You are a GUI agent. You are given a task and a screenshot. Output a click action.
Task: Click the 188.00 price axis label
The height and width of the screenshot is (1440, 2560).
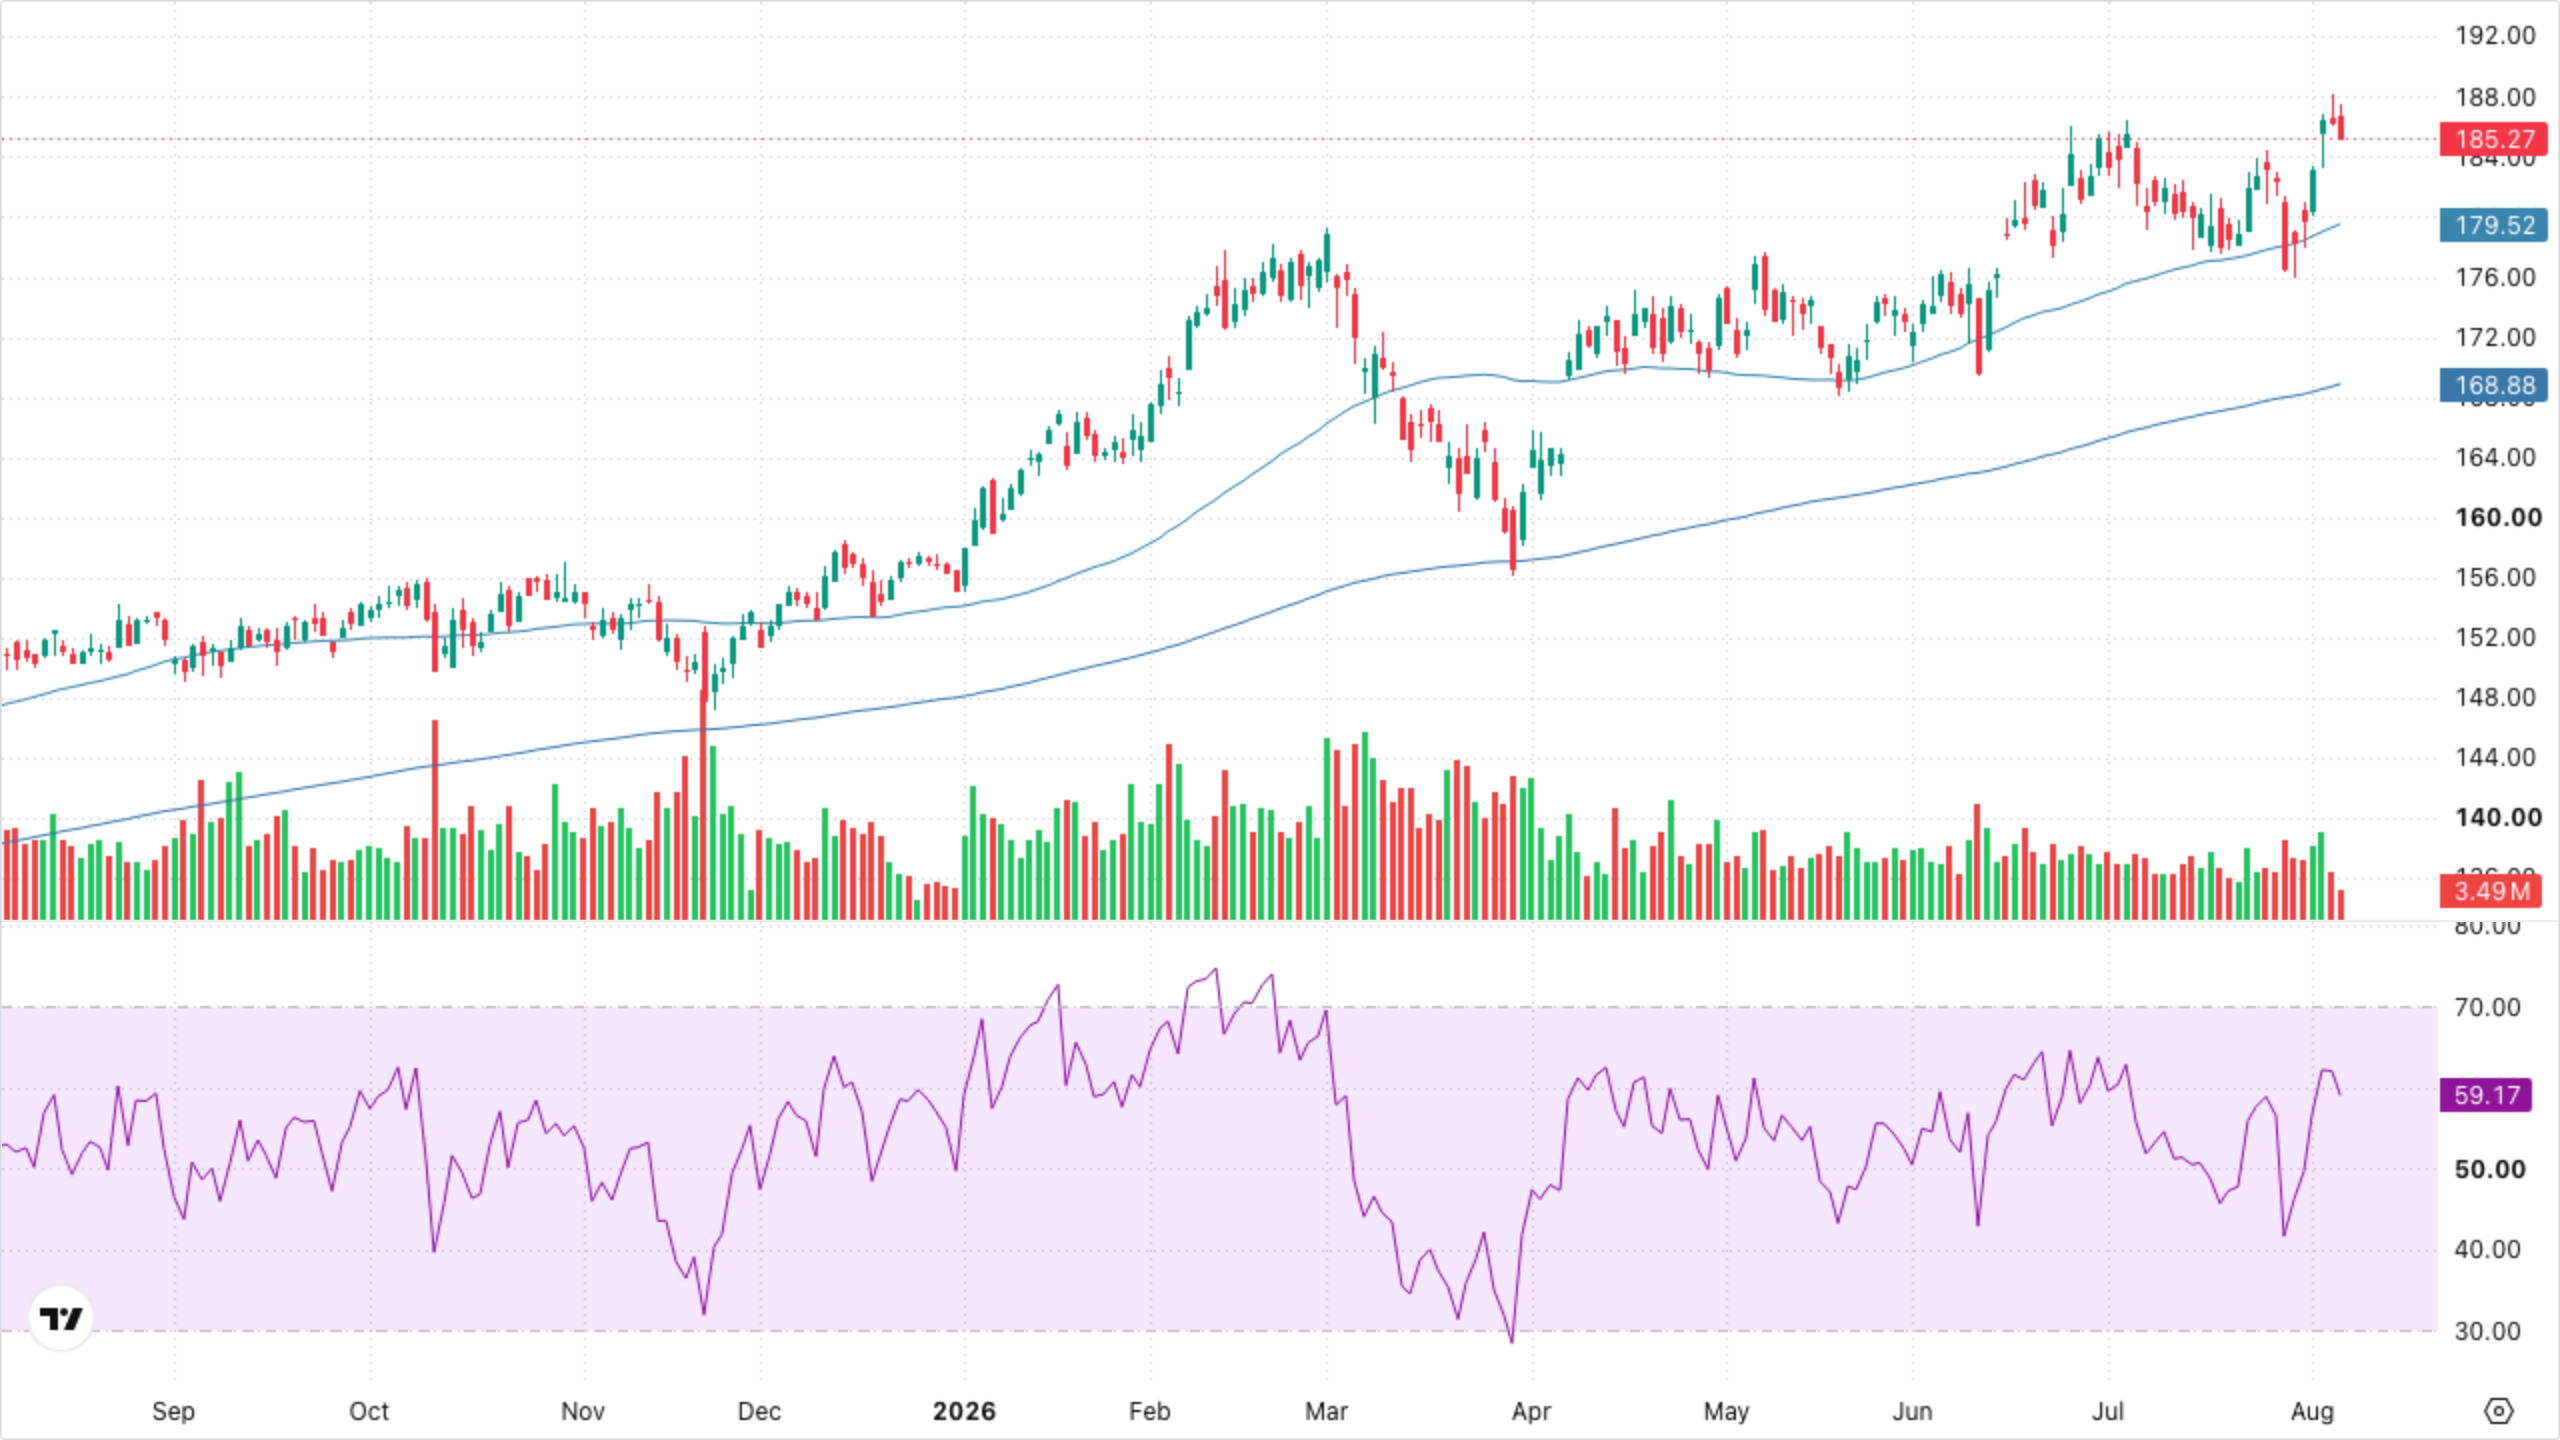click(x=2495, y=98)
